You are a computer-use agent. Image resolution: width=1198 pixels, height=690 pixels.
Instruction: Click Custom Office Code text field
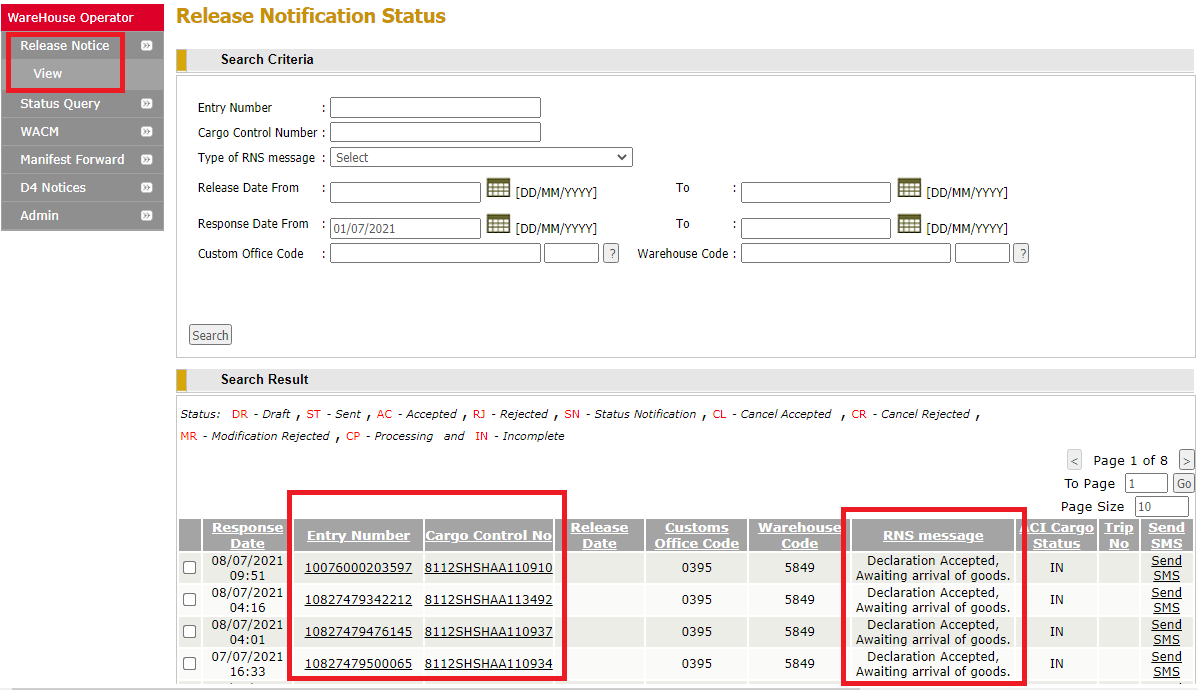(x=435, y=253)
